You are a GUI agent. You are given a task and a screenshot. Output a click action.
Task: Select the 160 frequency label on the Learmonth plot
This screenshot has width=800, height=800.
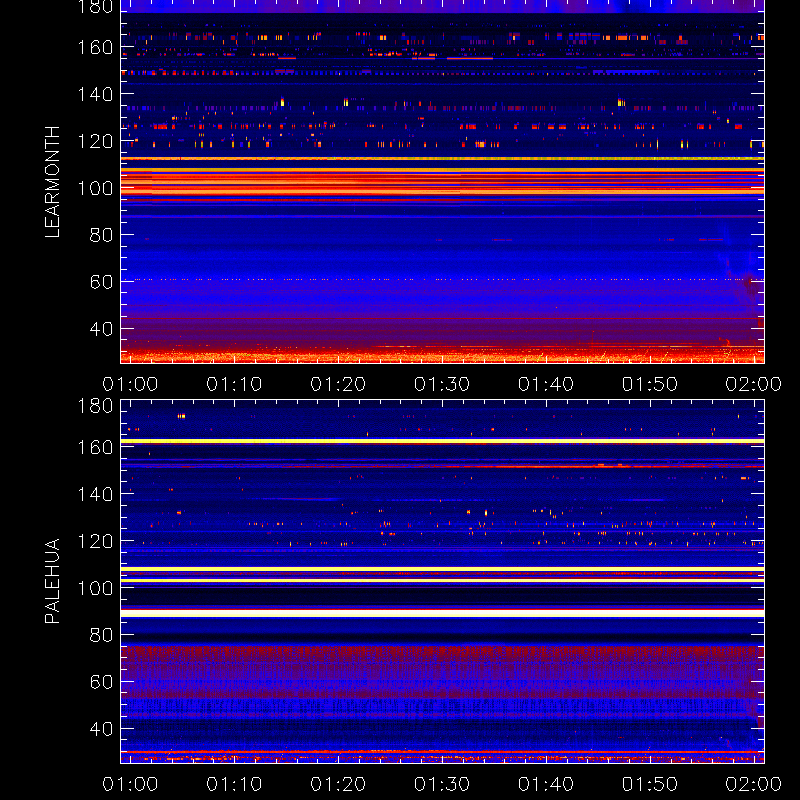pyautogui.click(x=95, y=47)
